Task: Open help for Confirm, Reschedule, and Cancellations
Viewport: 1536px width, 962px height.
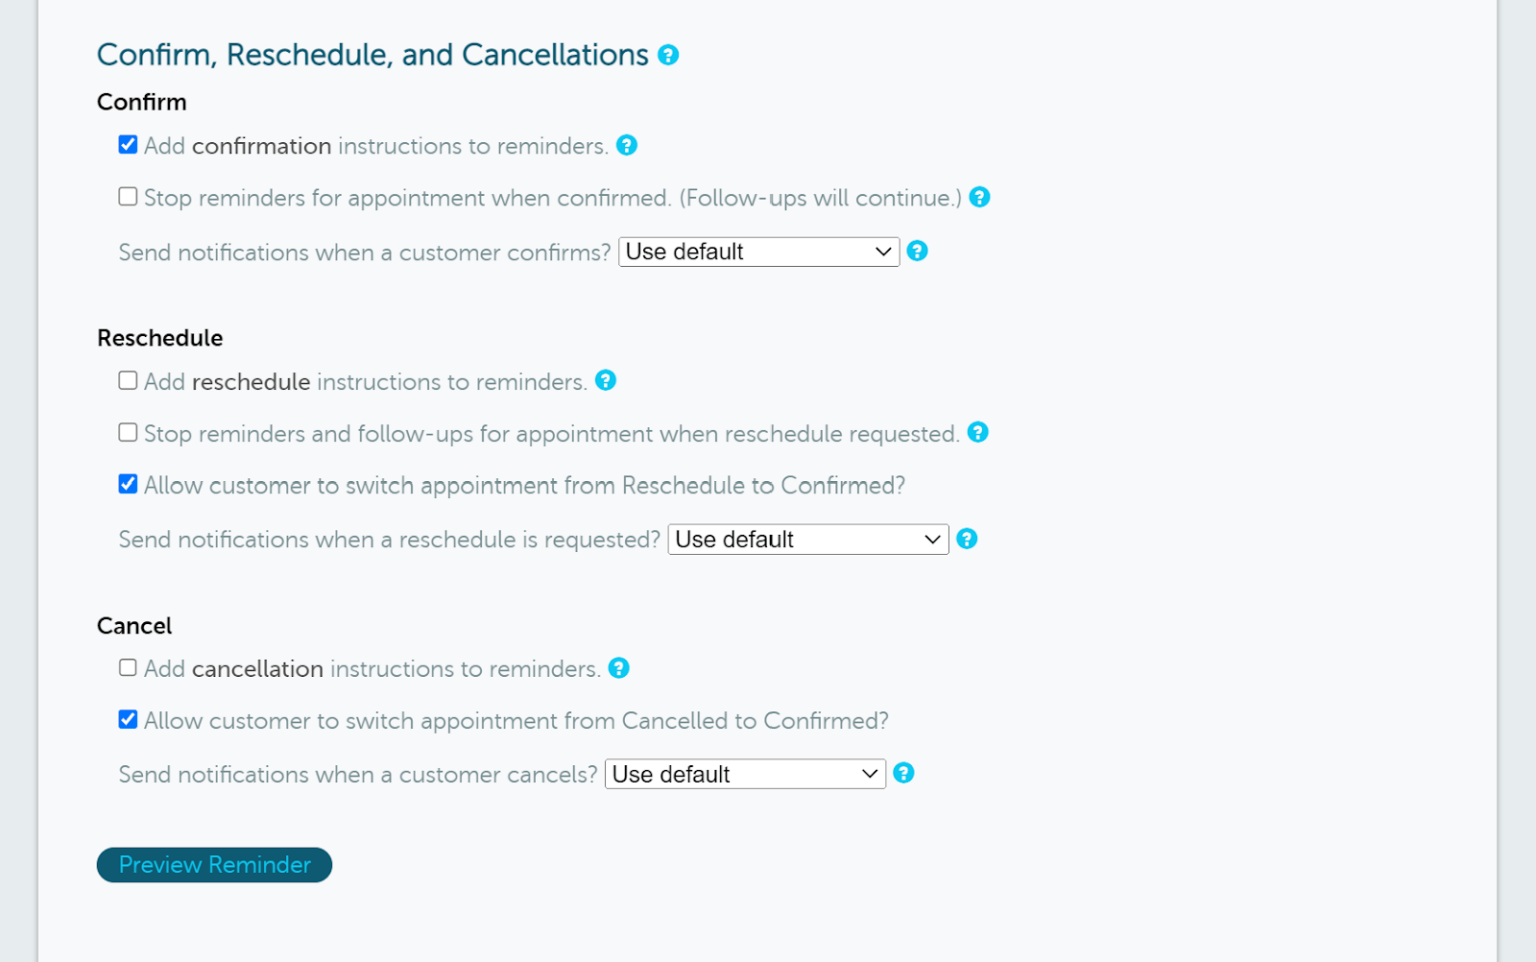Action: (x=668, y=56)
